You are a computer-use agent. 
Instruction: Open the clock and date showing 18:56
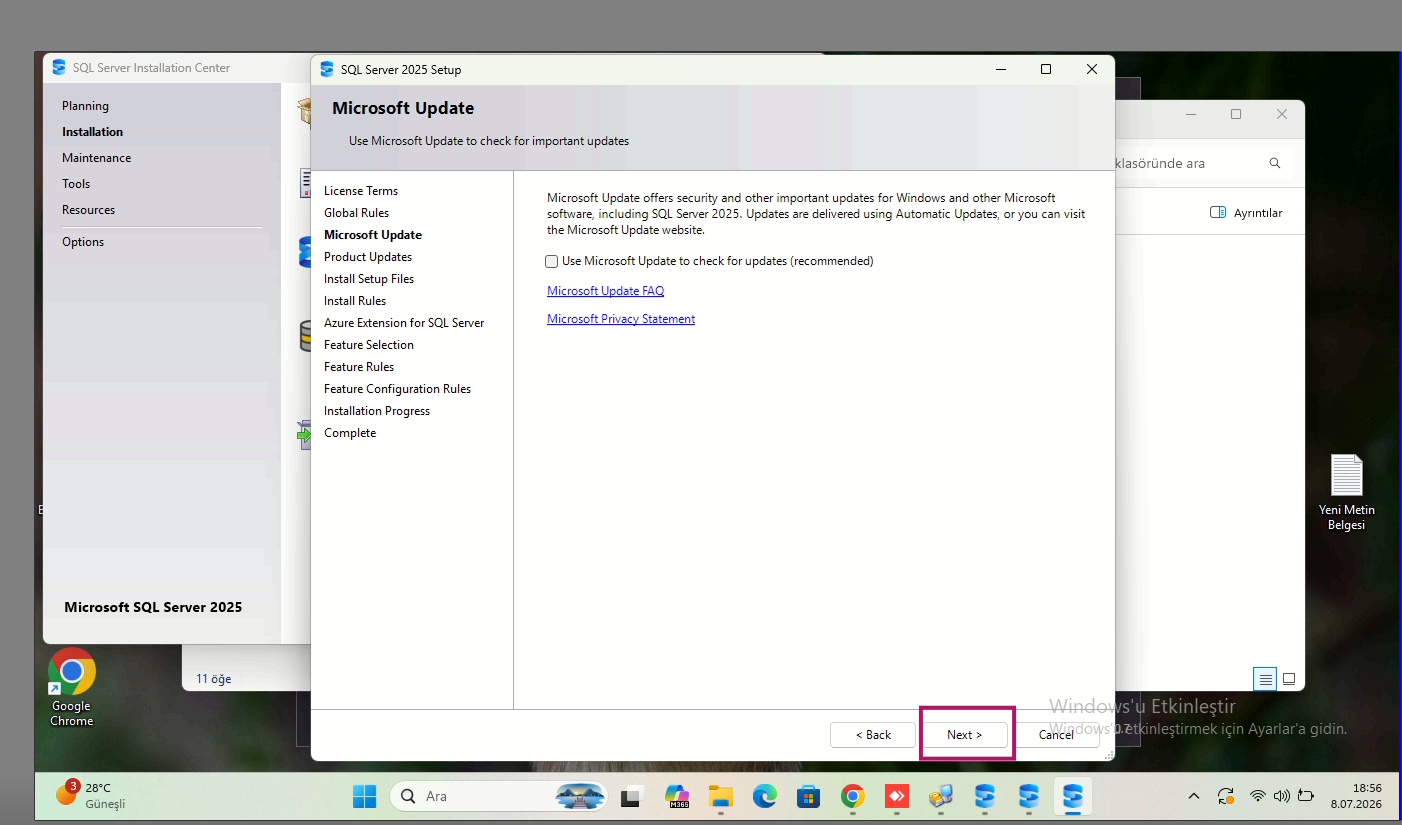point(1356,796)
